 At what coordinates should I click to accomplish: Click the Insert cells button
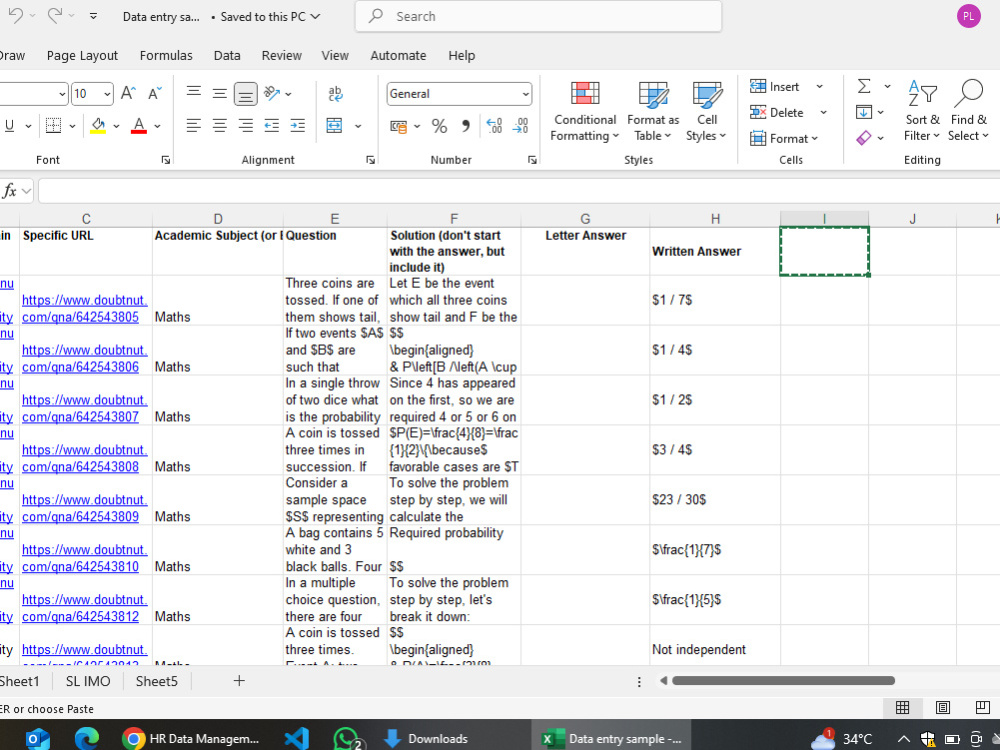(775, 87)
